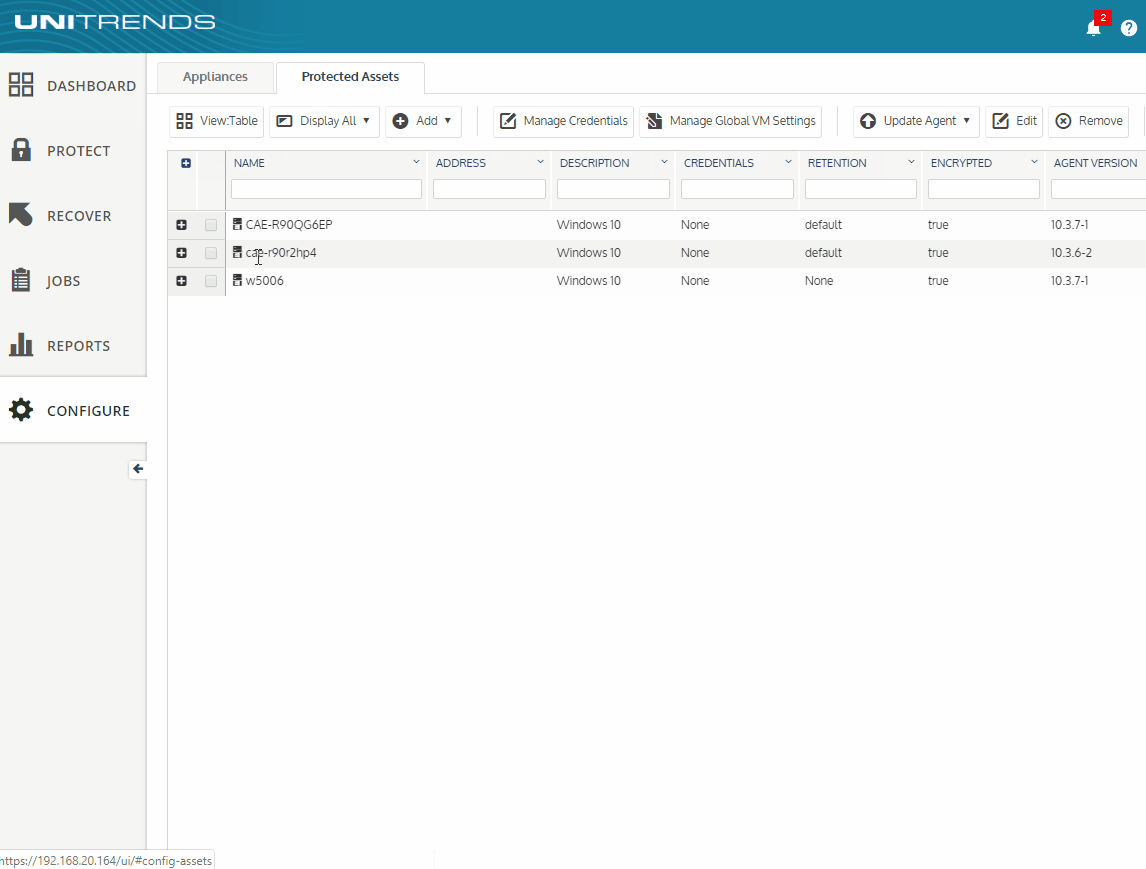Image resolution: width=1146 pixels, height=869 pixels.
Task: Switch to the Appliances tab
Action: click(x=216, y=77)
